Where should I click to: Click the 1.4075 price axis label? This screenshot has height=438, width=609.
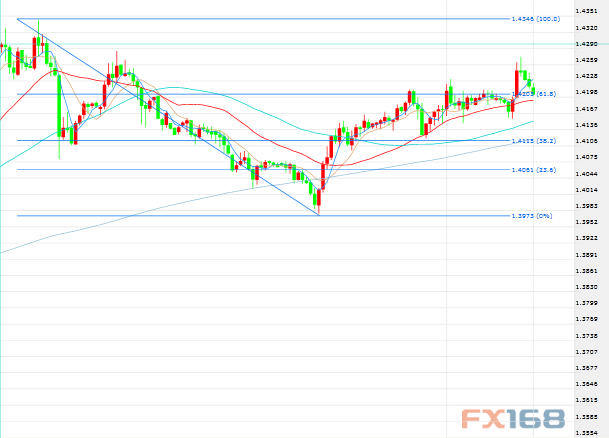586,157
